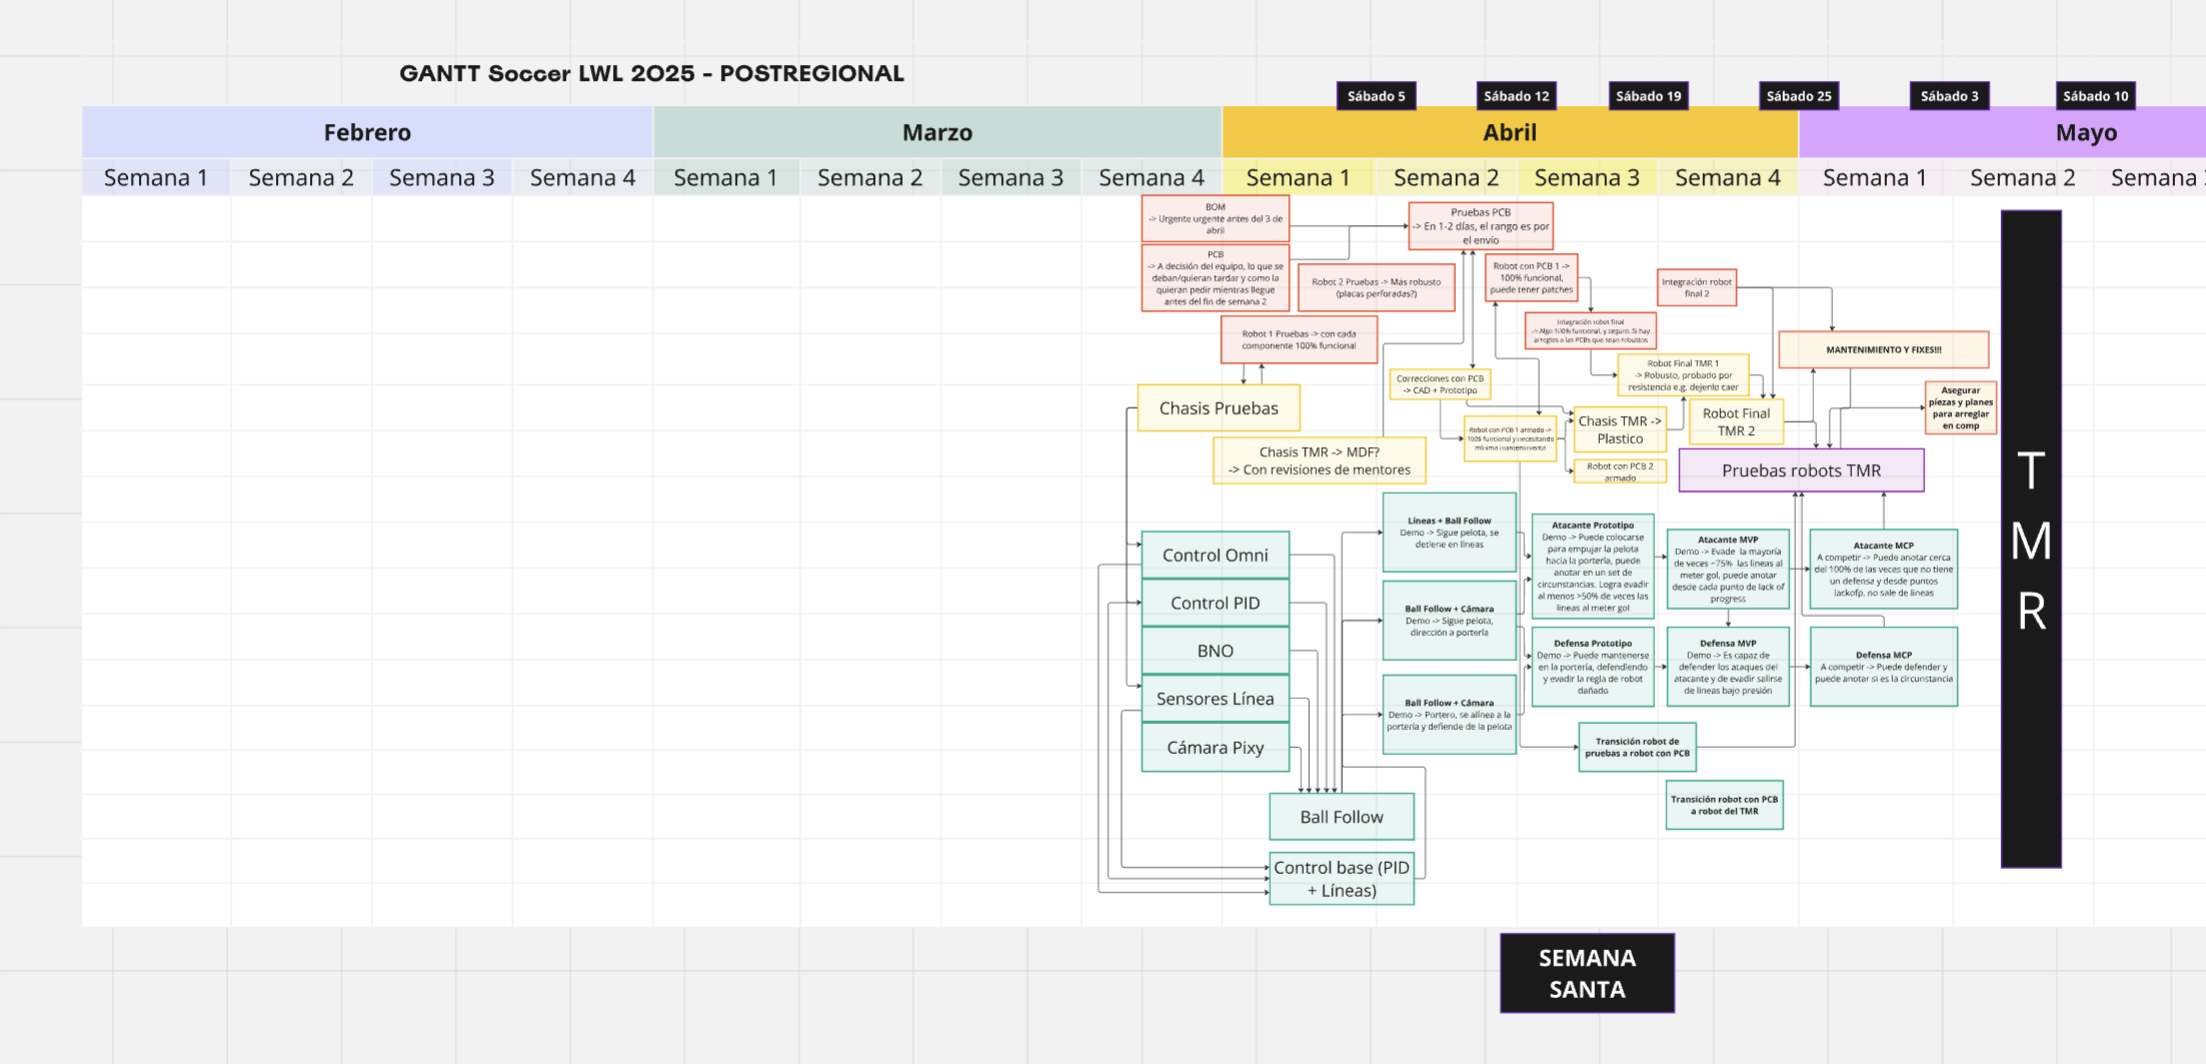The image size is (2206, 1064).
Task: Click Semana 4 under the Marzo header
Action: click(x=1151, y=177)
